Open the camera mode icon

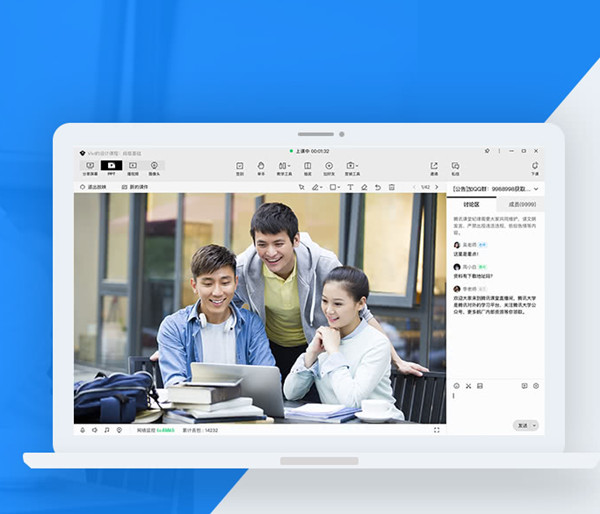tap(154, 167)
